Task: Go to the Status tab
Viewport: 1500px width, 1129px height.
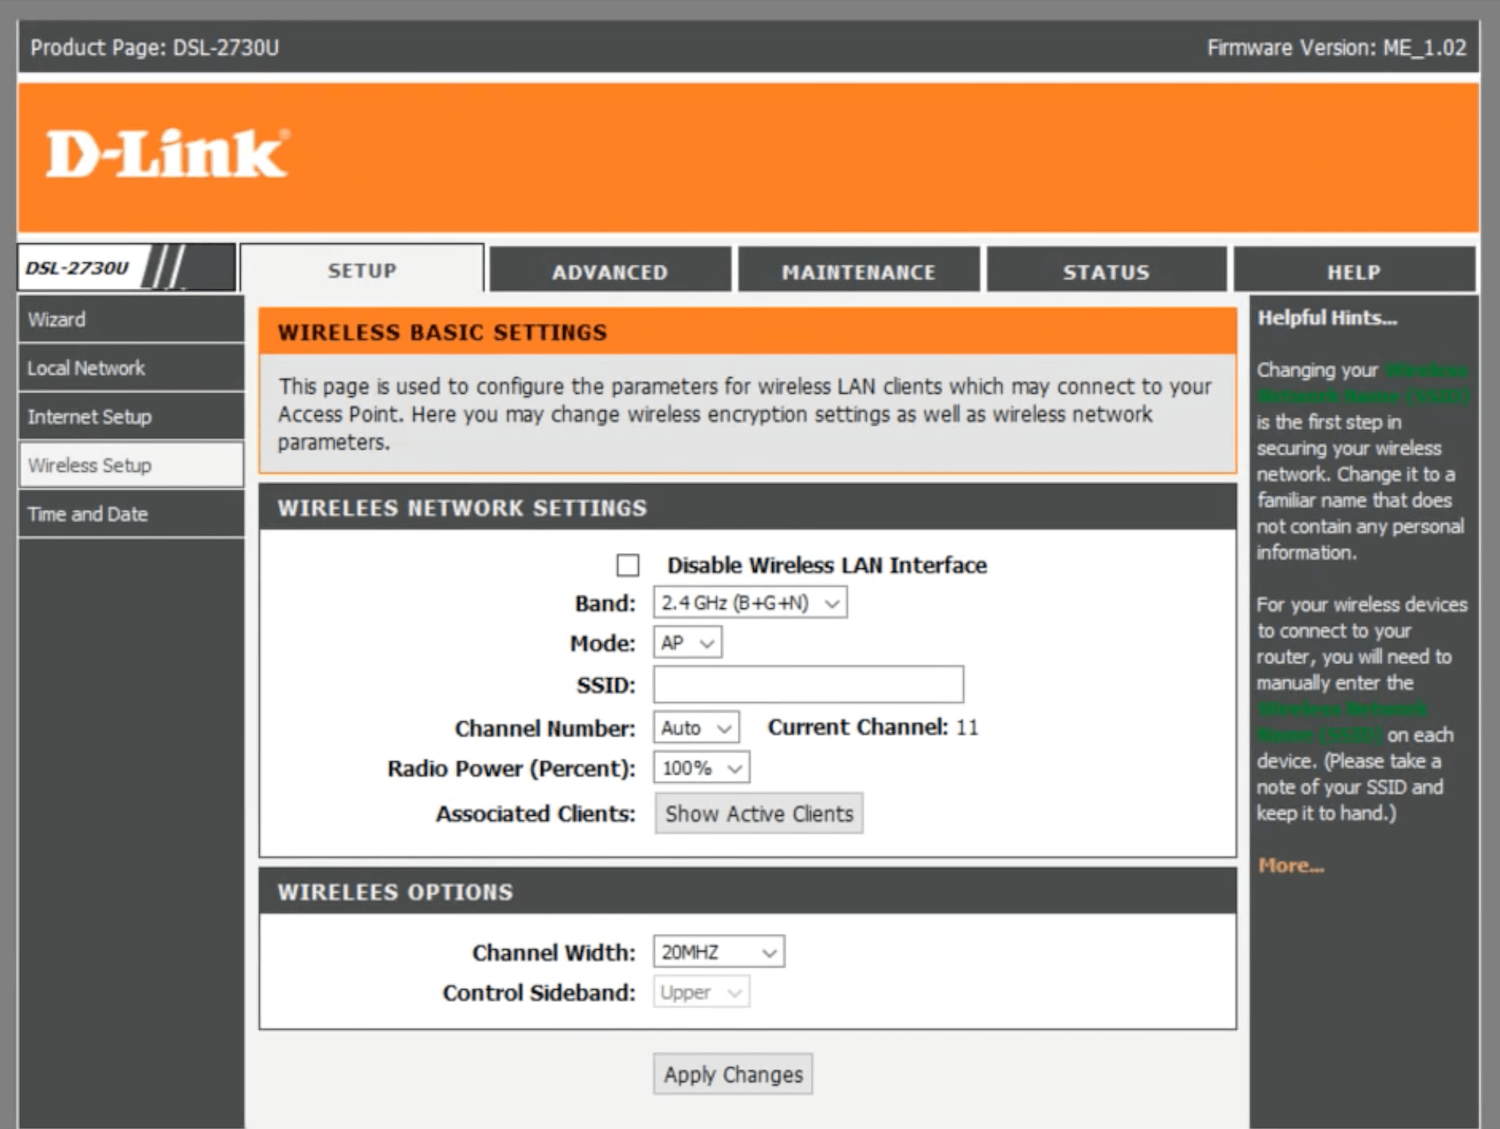Action: coord(1106,272)
